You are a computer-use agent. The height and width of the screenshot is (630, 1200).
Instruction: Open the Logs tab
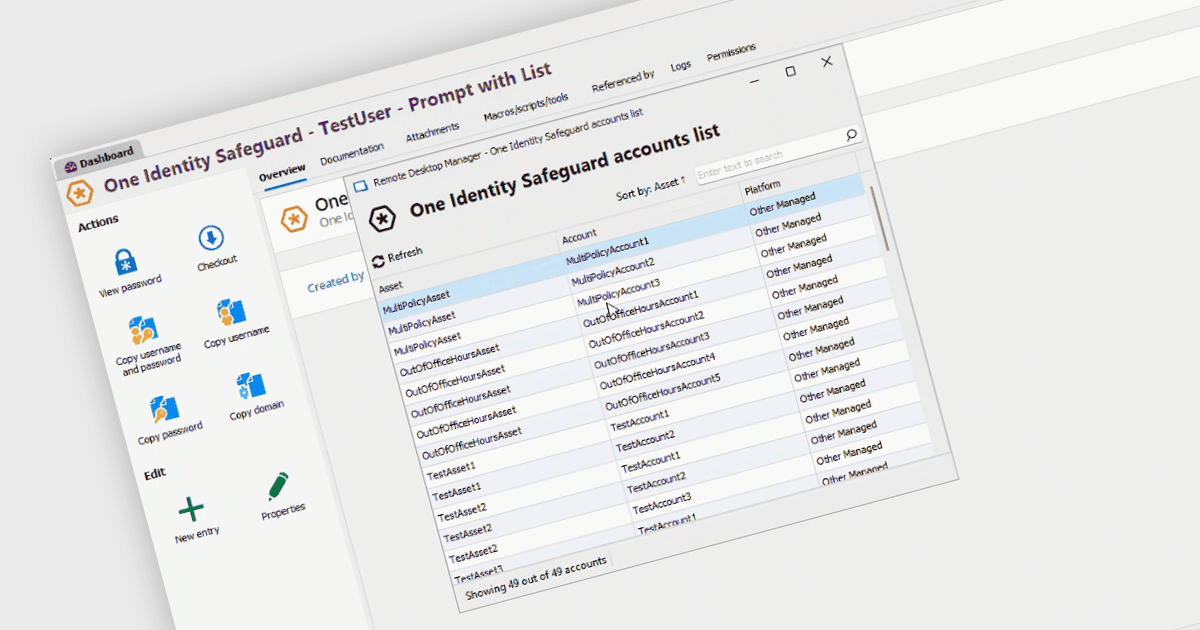[681, 66]
